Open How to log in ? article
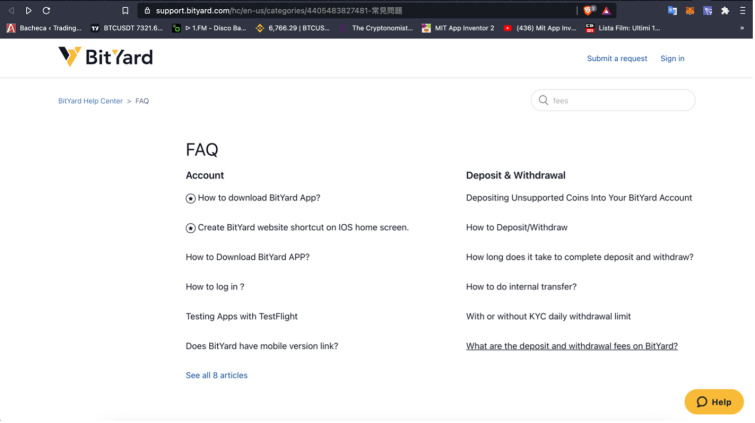Image resolution: width=755 pixels, height=423 pixels. (x=215, y=287)
